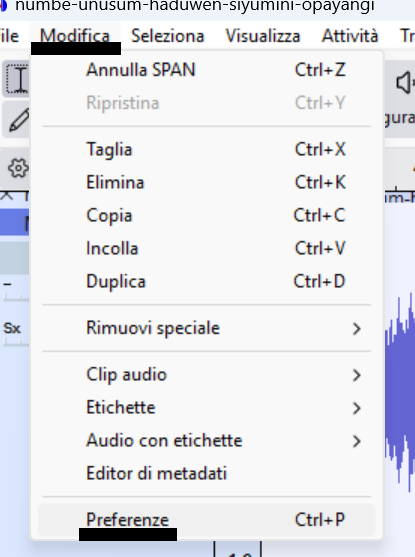Open the Seleziona menu
The height and width of the screenshot is (557, 415).
pyautogui.click(x=168, y=36)
